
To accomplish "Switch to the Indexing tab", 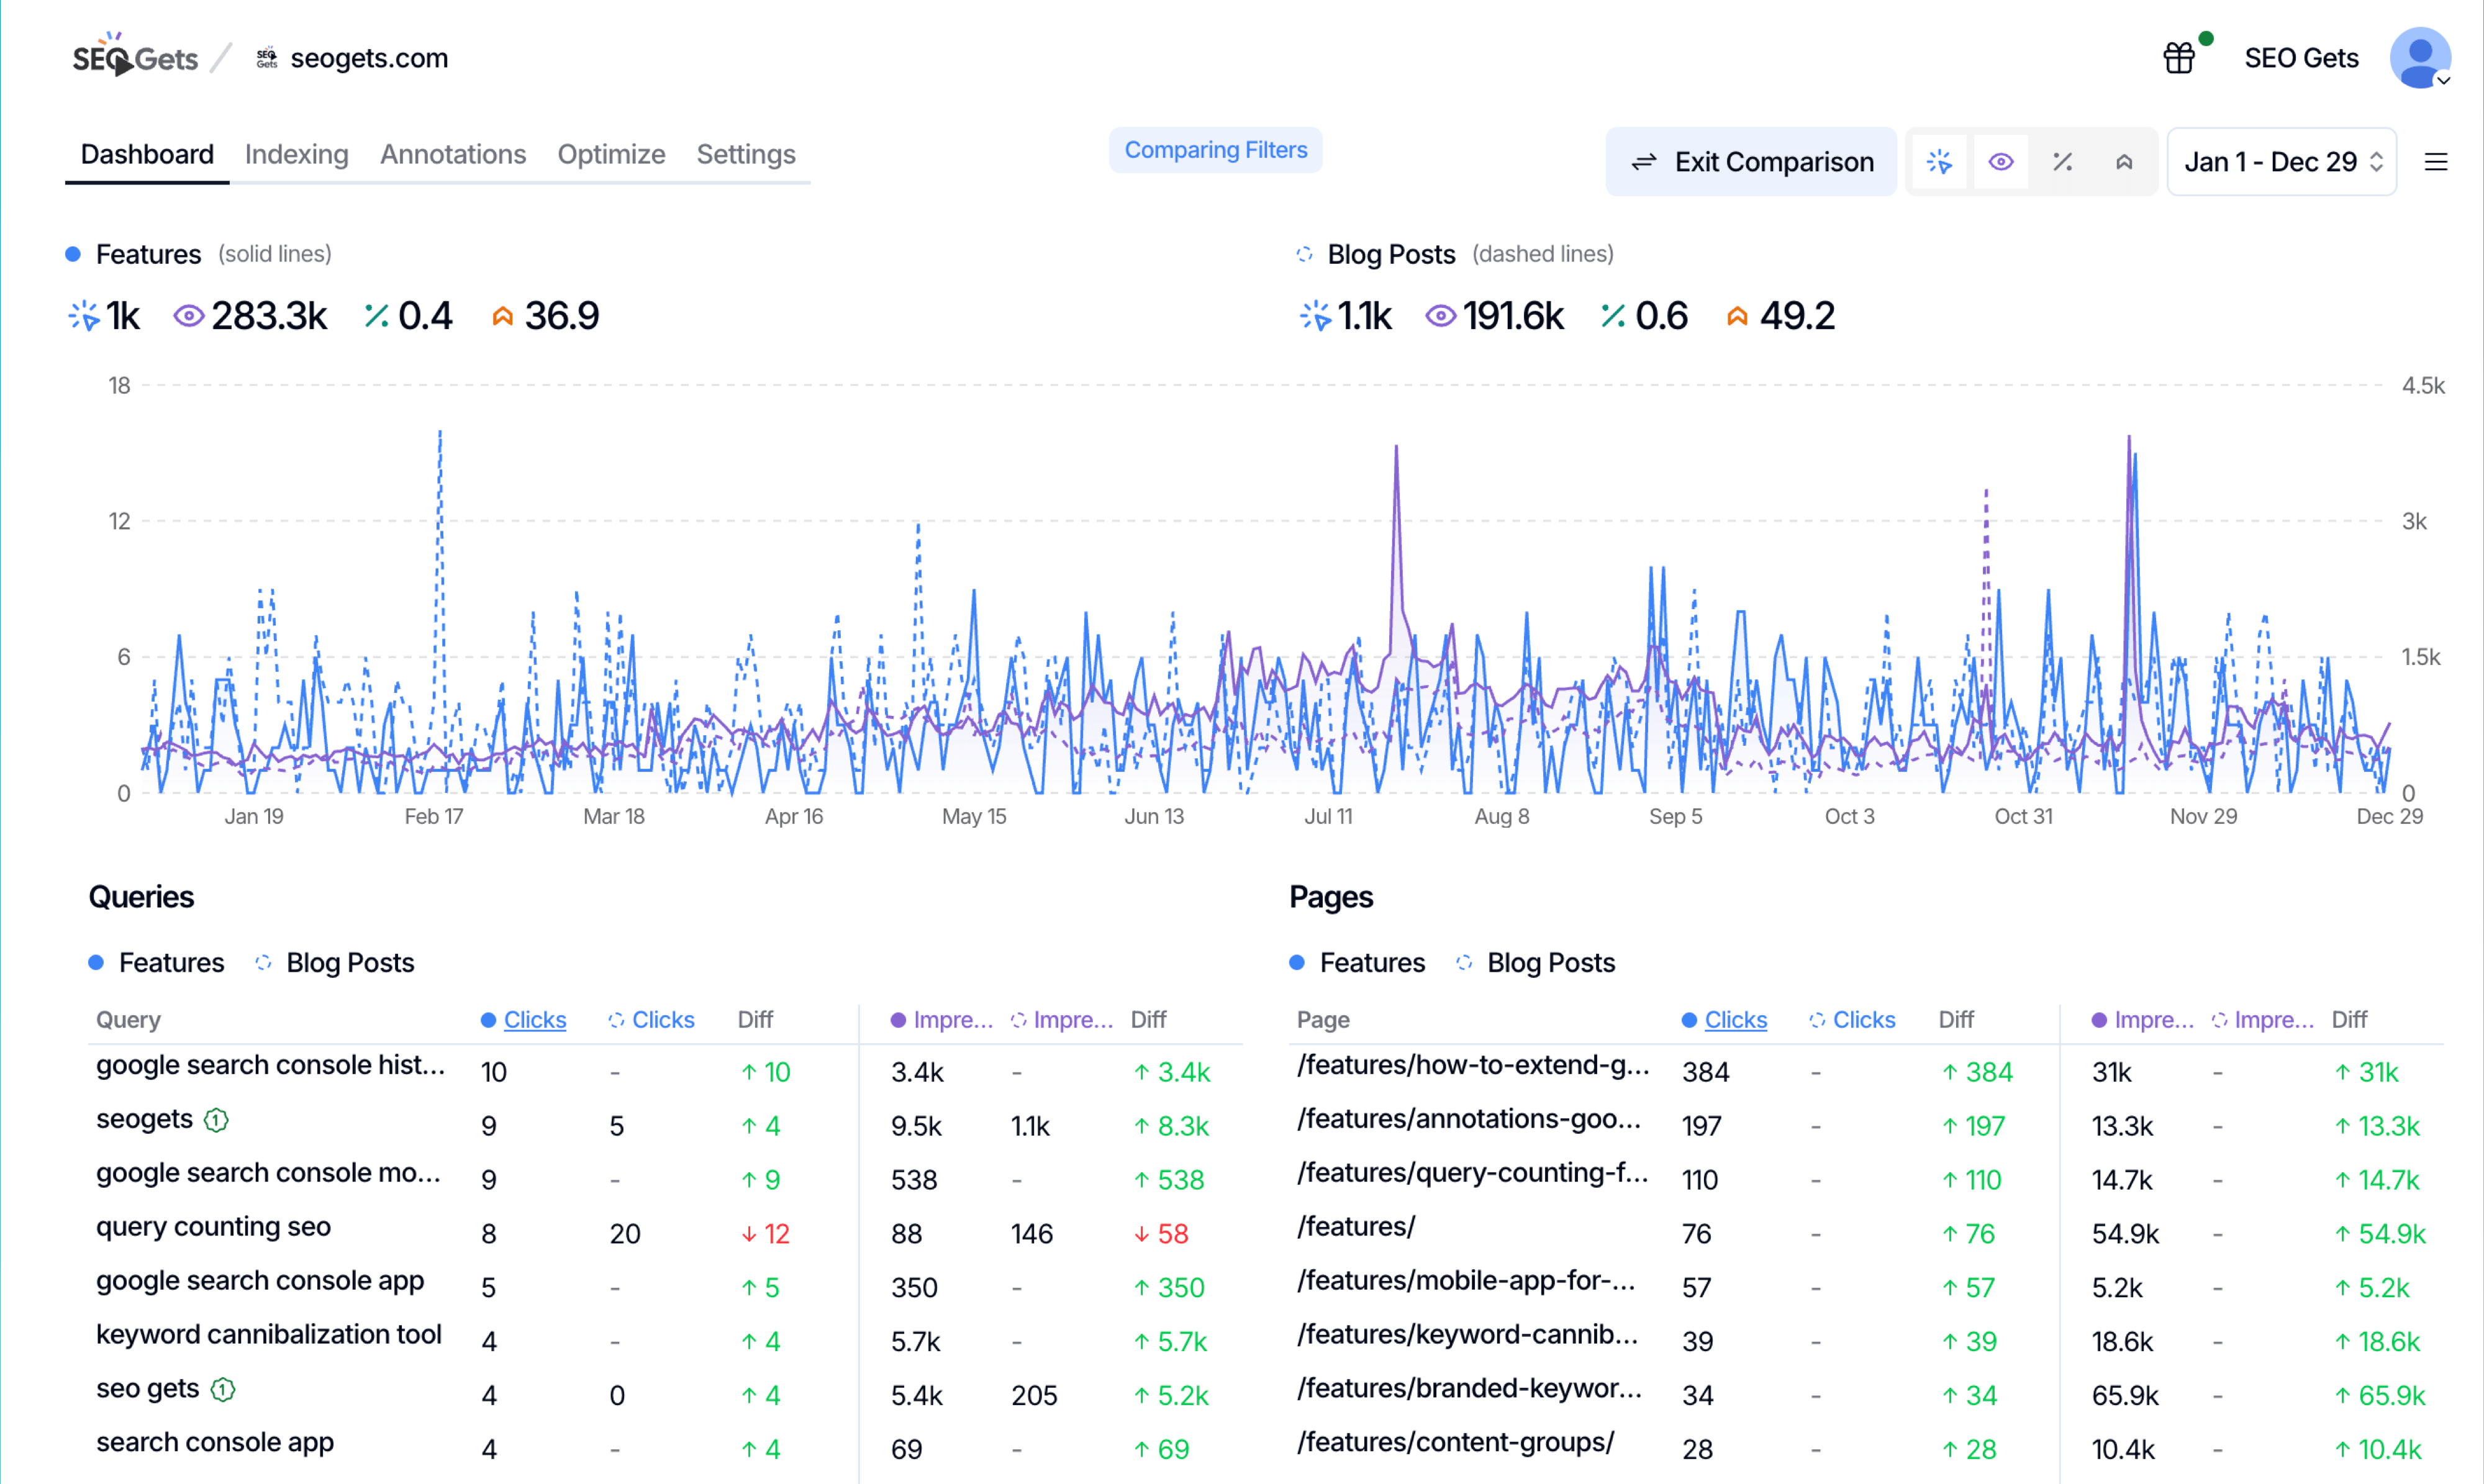I will click(296, 154).
